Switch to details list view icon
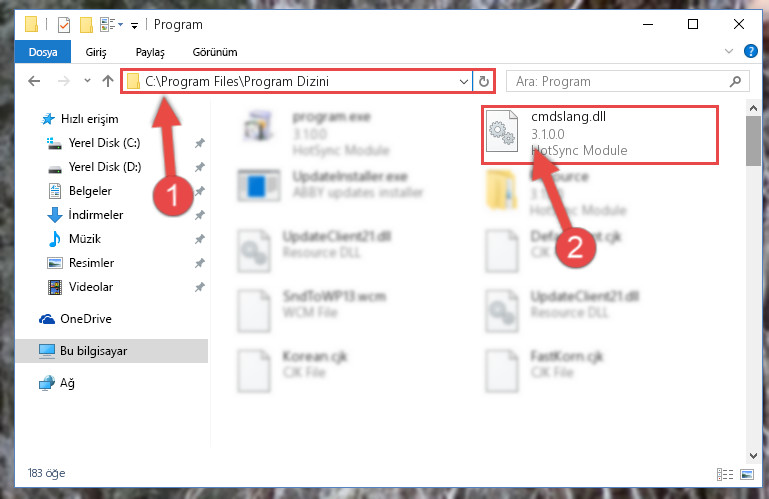The image size is (769, 499). pos(725,474)
